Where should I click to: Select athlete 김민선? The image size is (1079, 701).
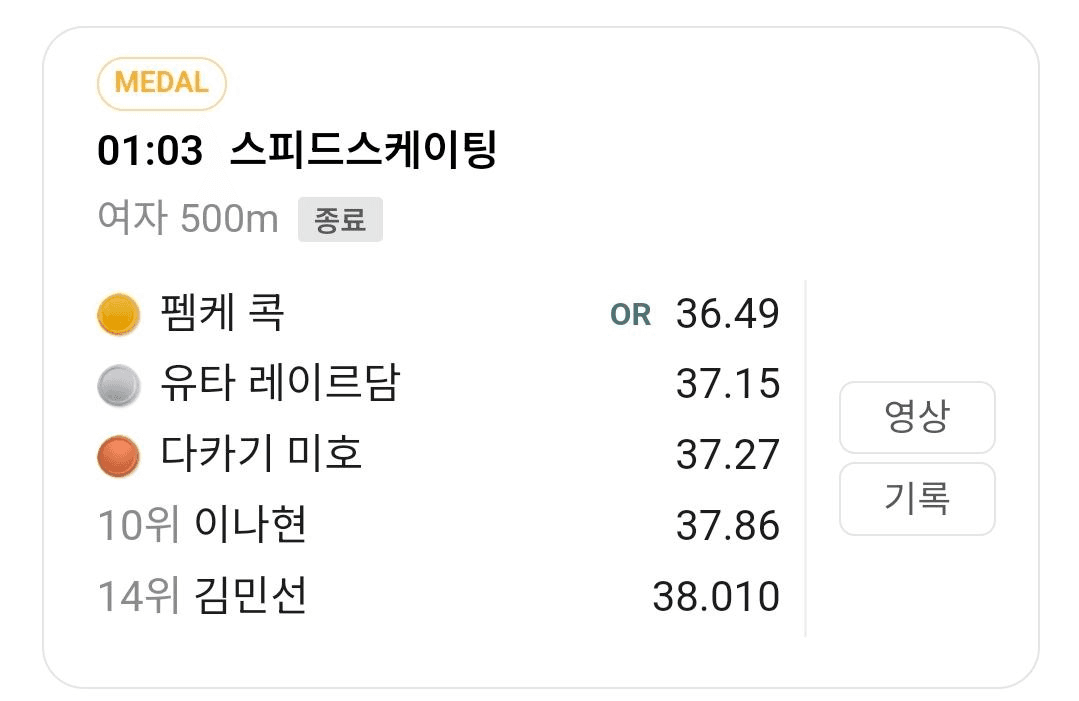[x=250, y=596]
